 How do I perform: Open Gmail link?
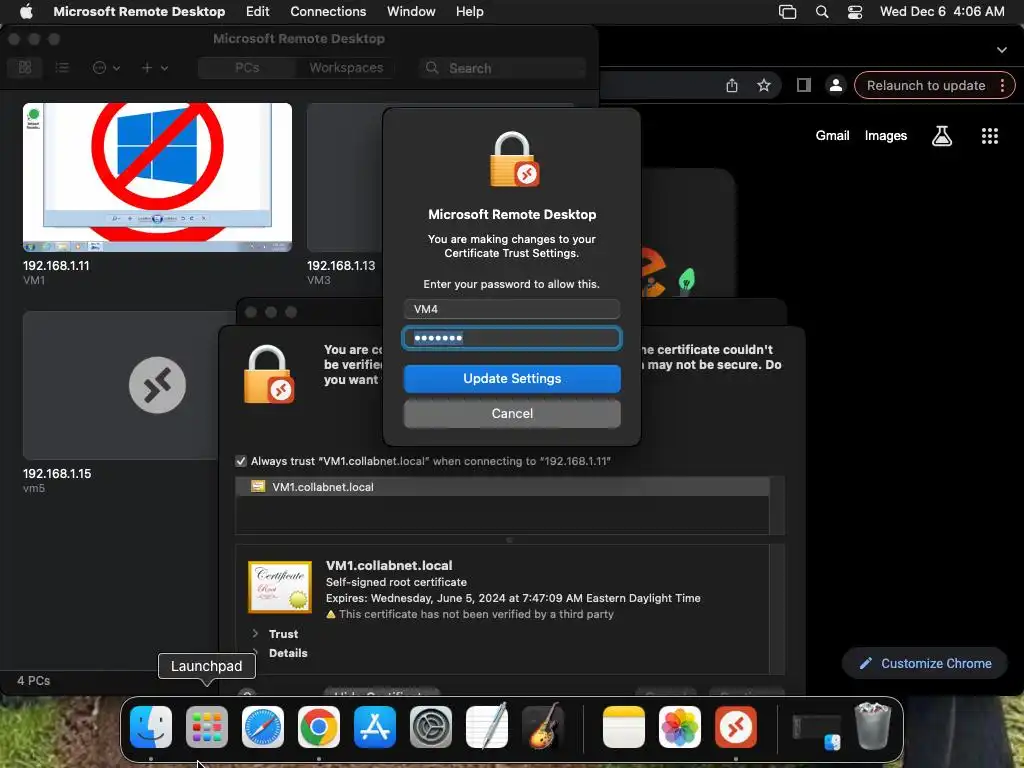(x=832, y=136)
